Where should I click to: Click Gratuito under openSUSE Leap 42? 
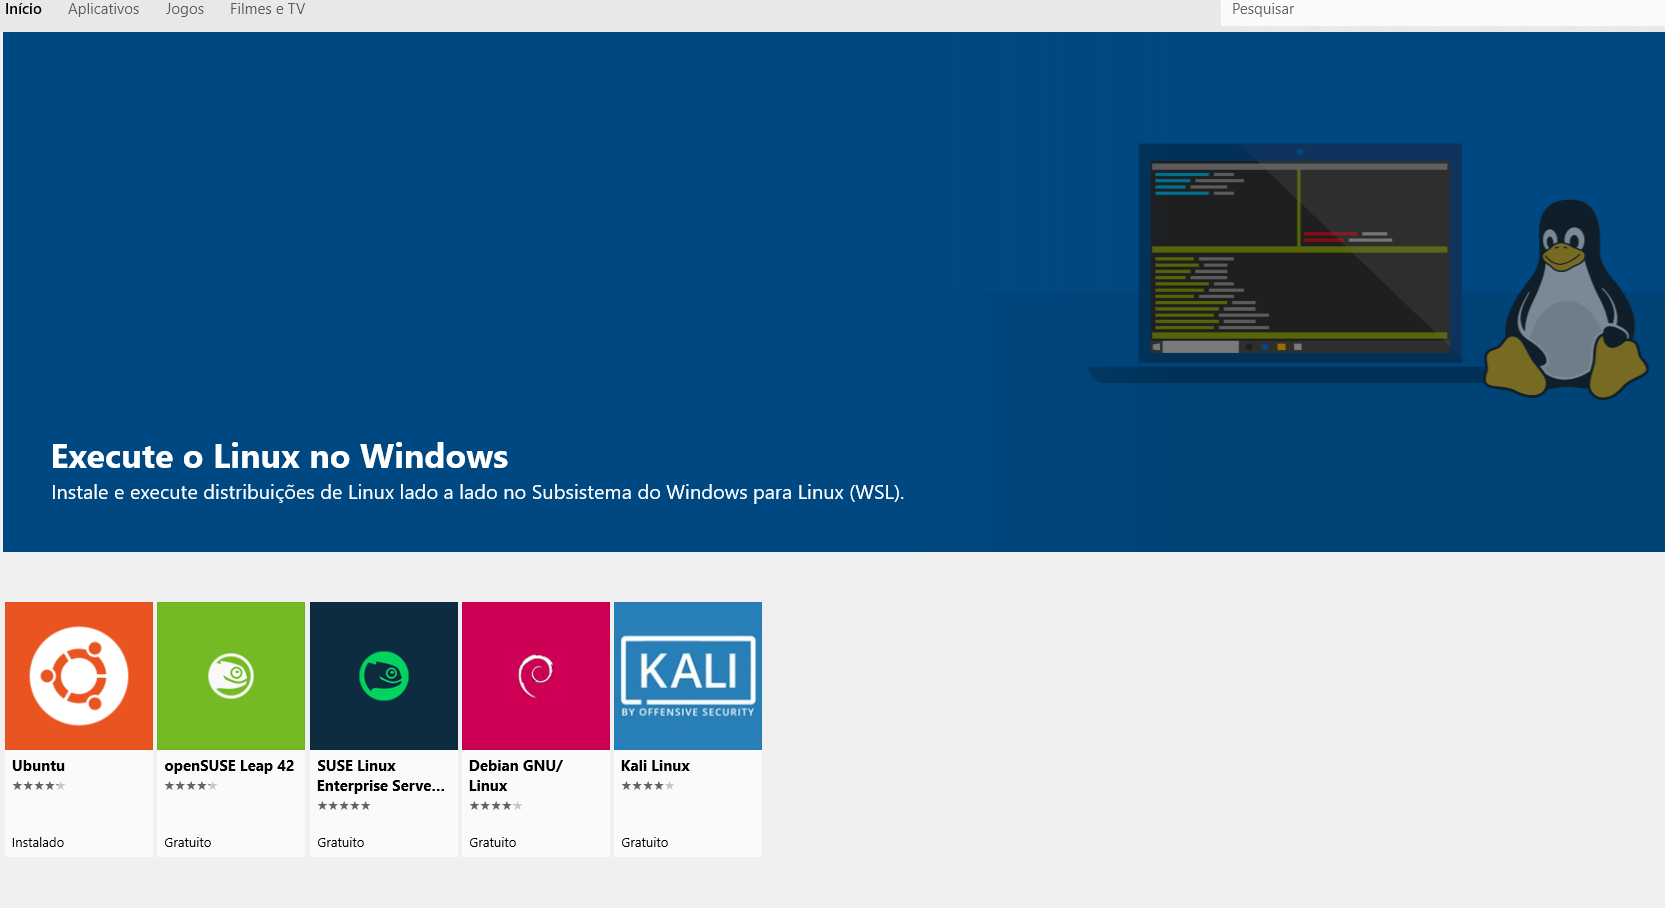click(x=188, y=843)
